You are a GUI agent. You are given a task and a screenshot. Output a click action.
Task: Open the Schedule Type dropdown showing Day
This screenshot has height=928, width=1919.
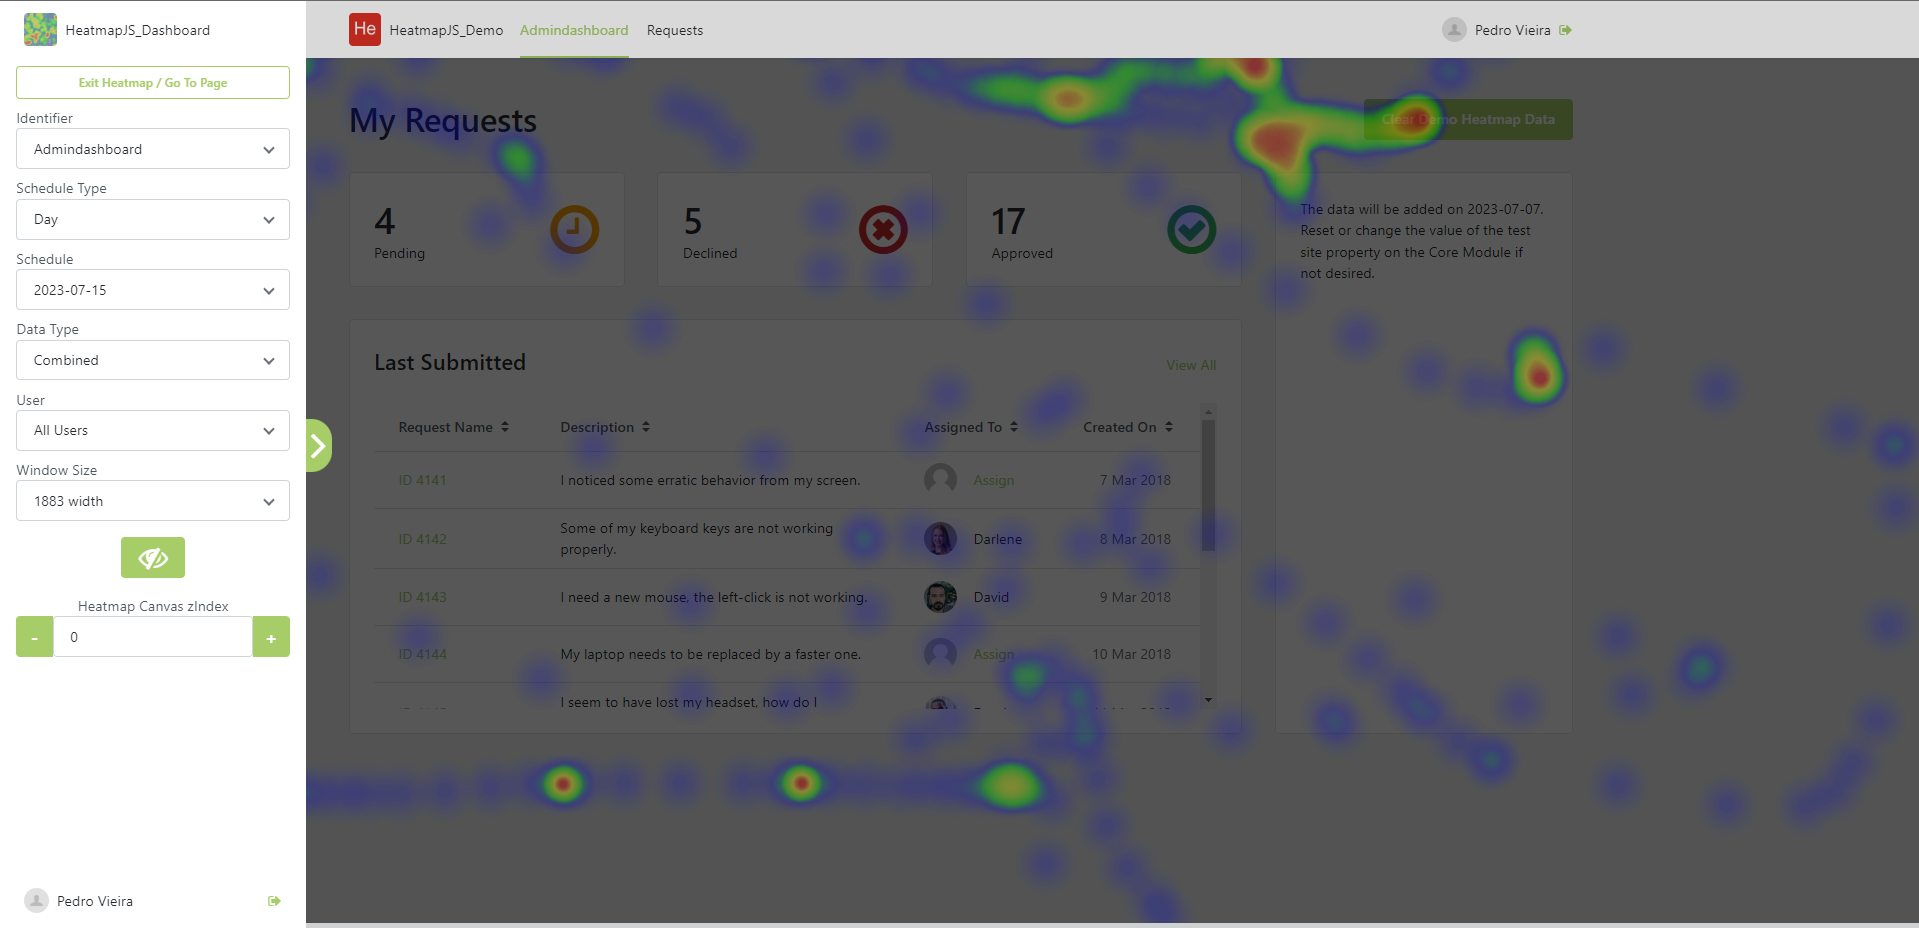point(153,219)
